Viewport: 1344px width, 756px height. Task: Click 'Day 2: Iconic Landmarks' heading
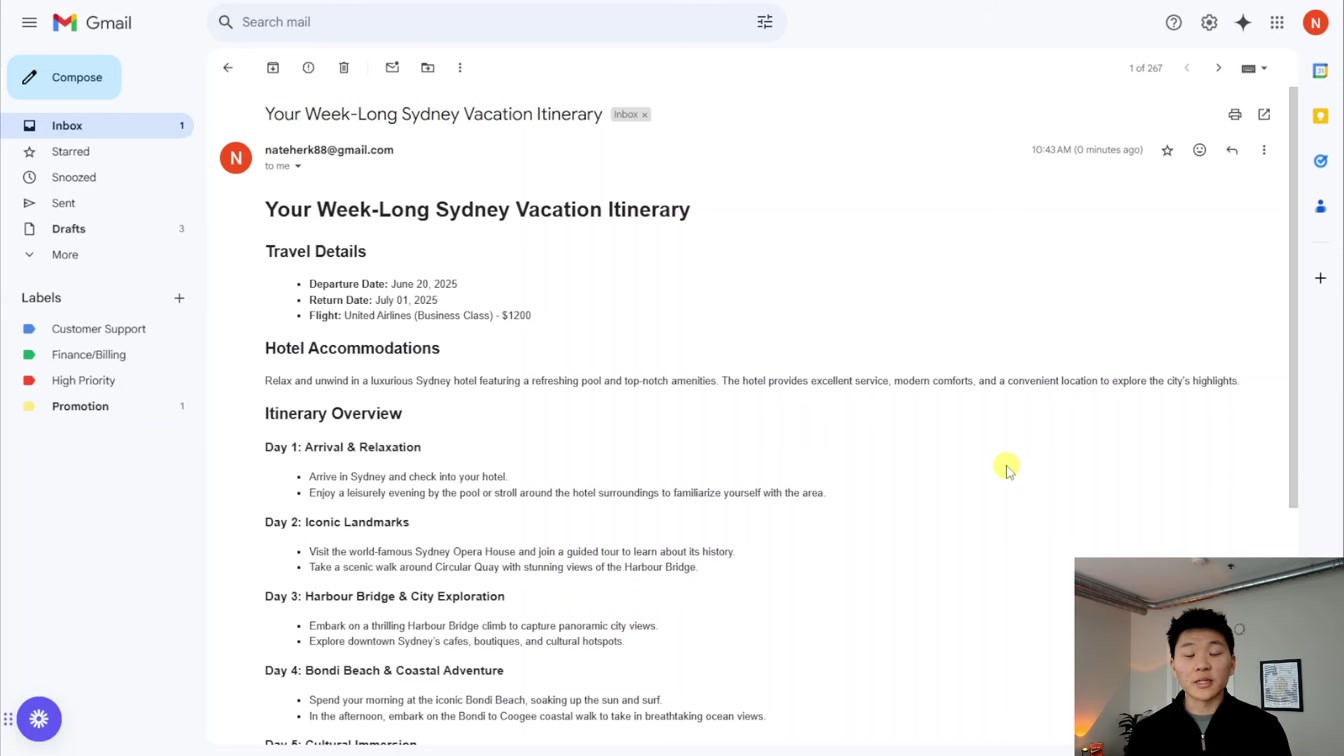click(337, 522)
